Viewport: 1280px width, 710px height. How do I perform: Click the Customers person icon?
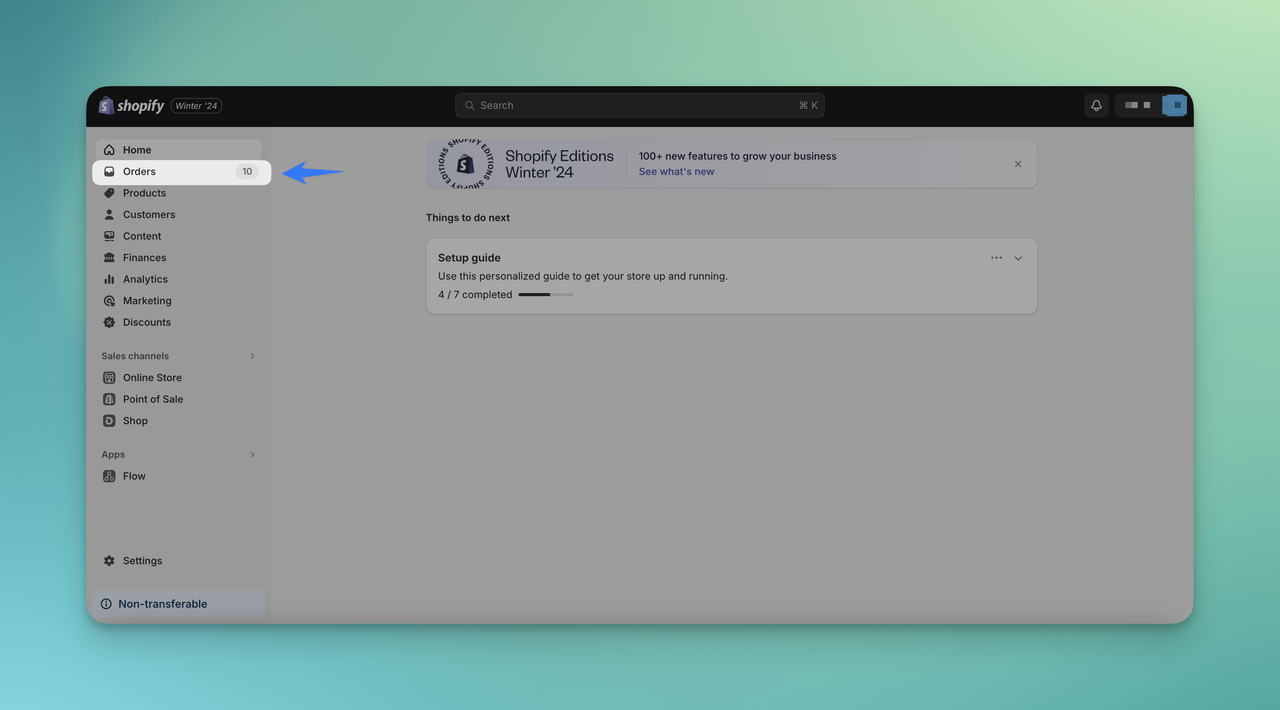(109, 214)
